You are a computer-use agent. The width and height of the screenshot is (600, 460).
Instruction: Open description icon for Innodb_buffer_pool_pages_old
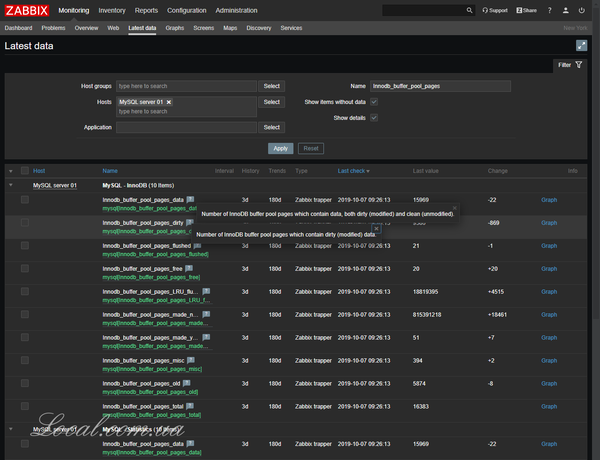click(187, 383)
